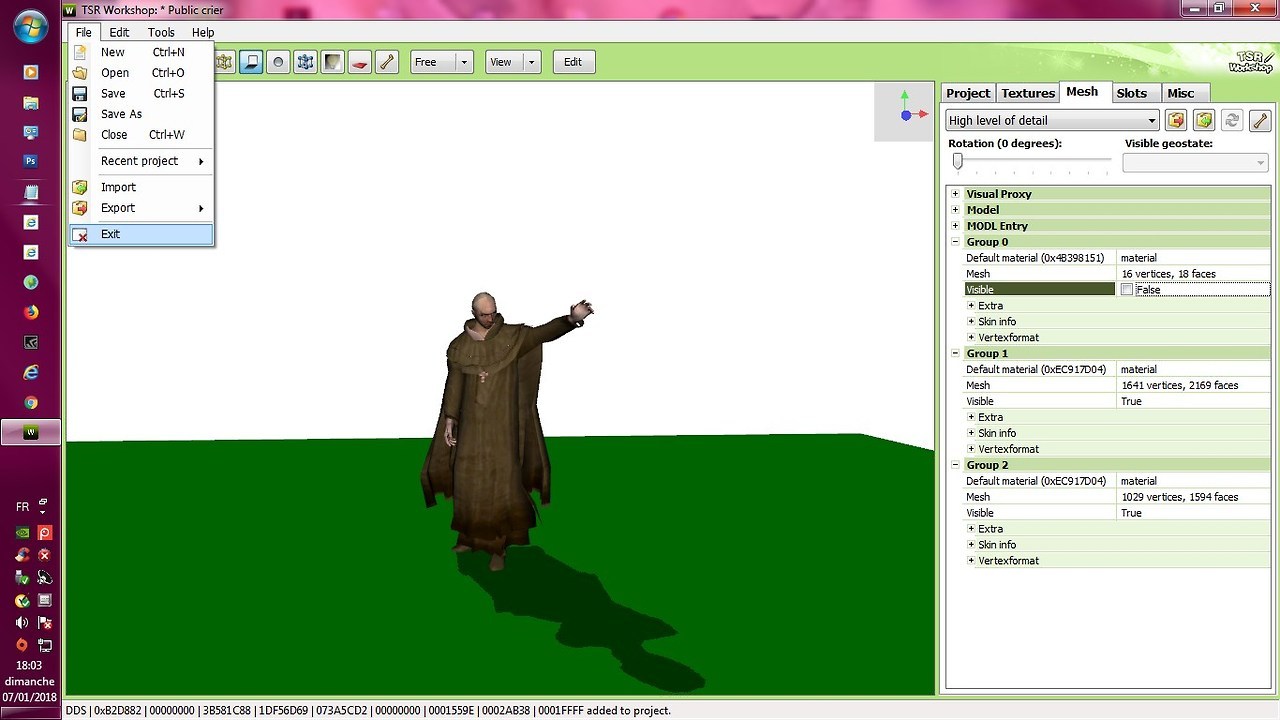Click the import mesh icon with green arrow
The height and width of the screenshot is (720, 1280).
tap(1204, 120)
